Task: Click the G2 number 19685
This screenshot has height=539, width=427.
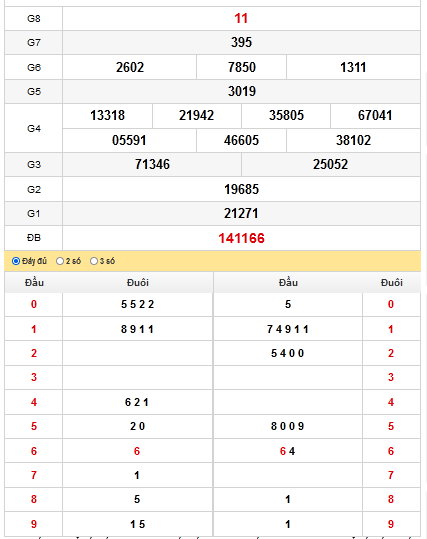Action: pos(241,189)
